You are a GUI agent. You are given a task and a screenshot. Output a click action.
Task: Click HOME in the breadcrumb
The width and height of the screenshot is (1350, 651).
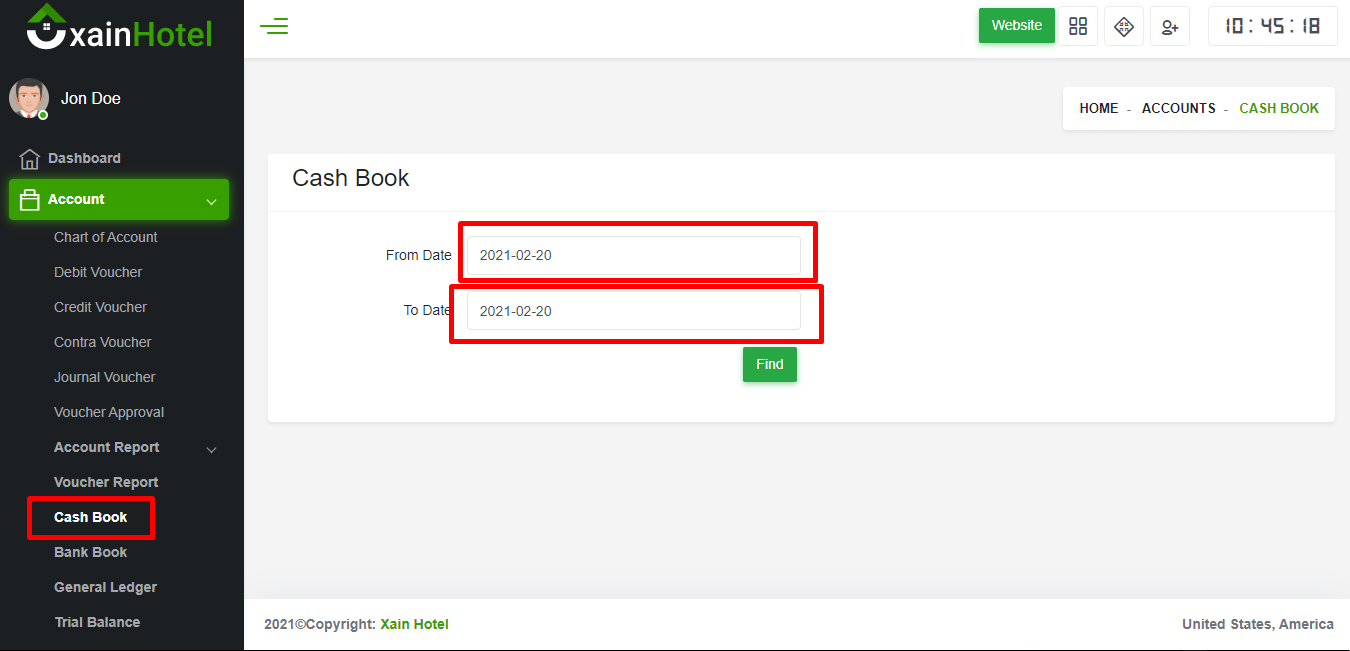pos(1098,108)
